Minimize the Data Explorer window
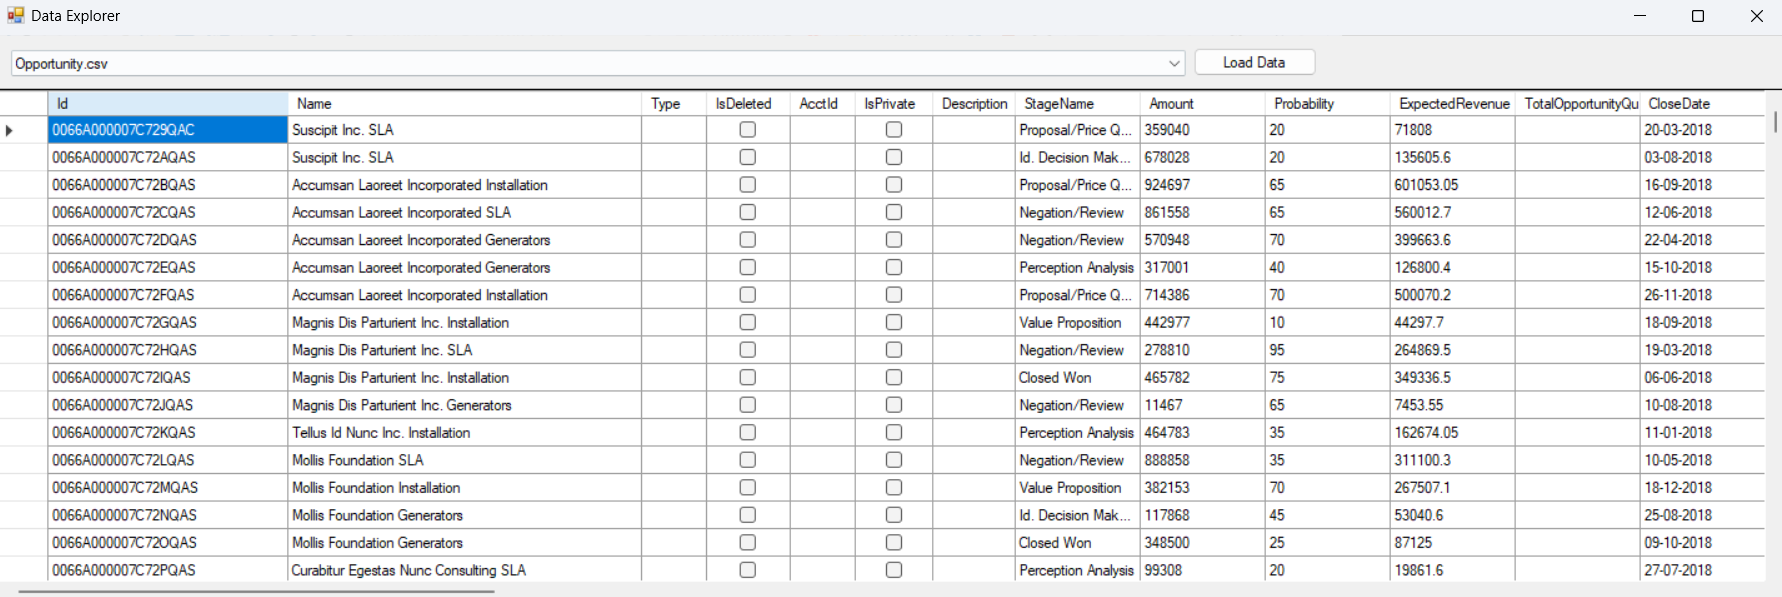The width and height of the screenshot is (1782, 597). coord(1639,16)
